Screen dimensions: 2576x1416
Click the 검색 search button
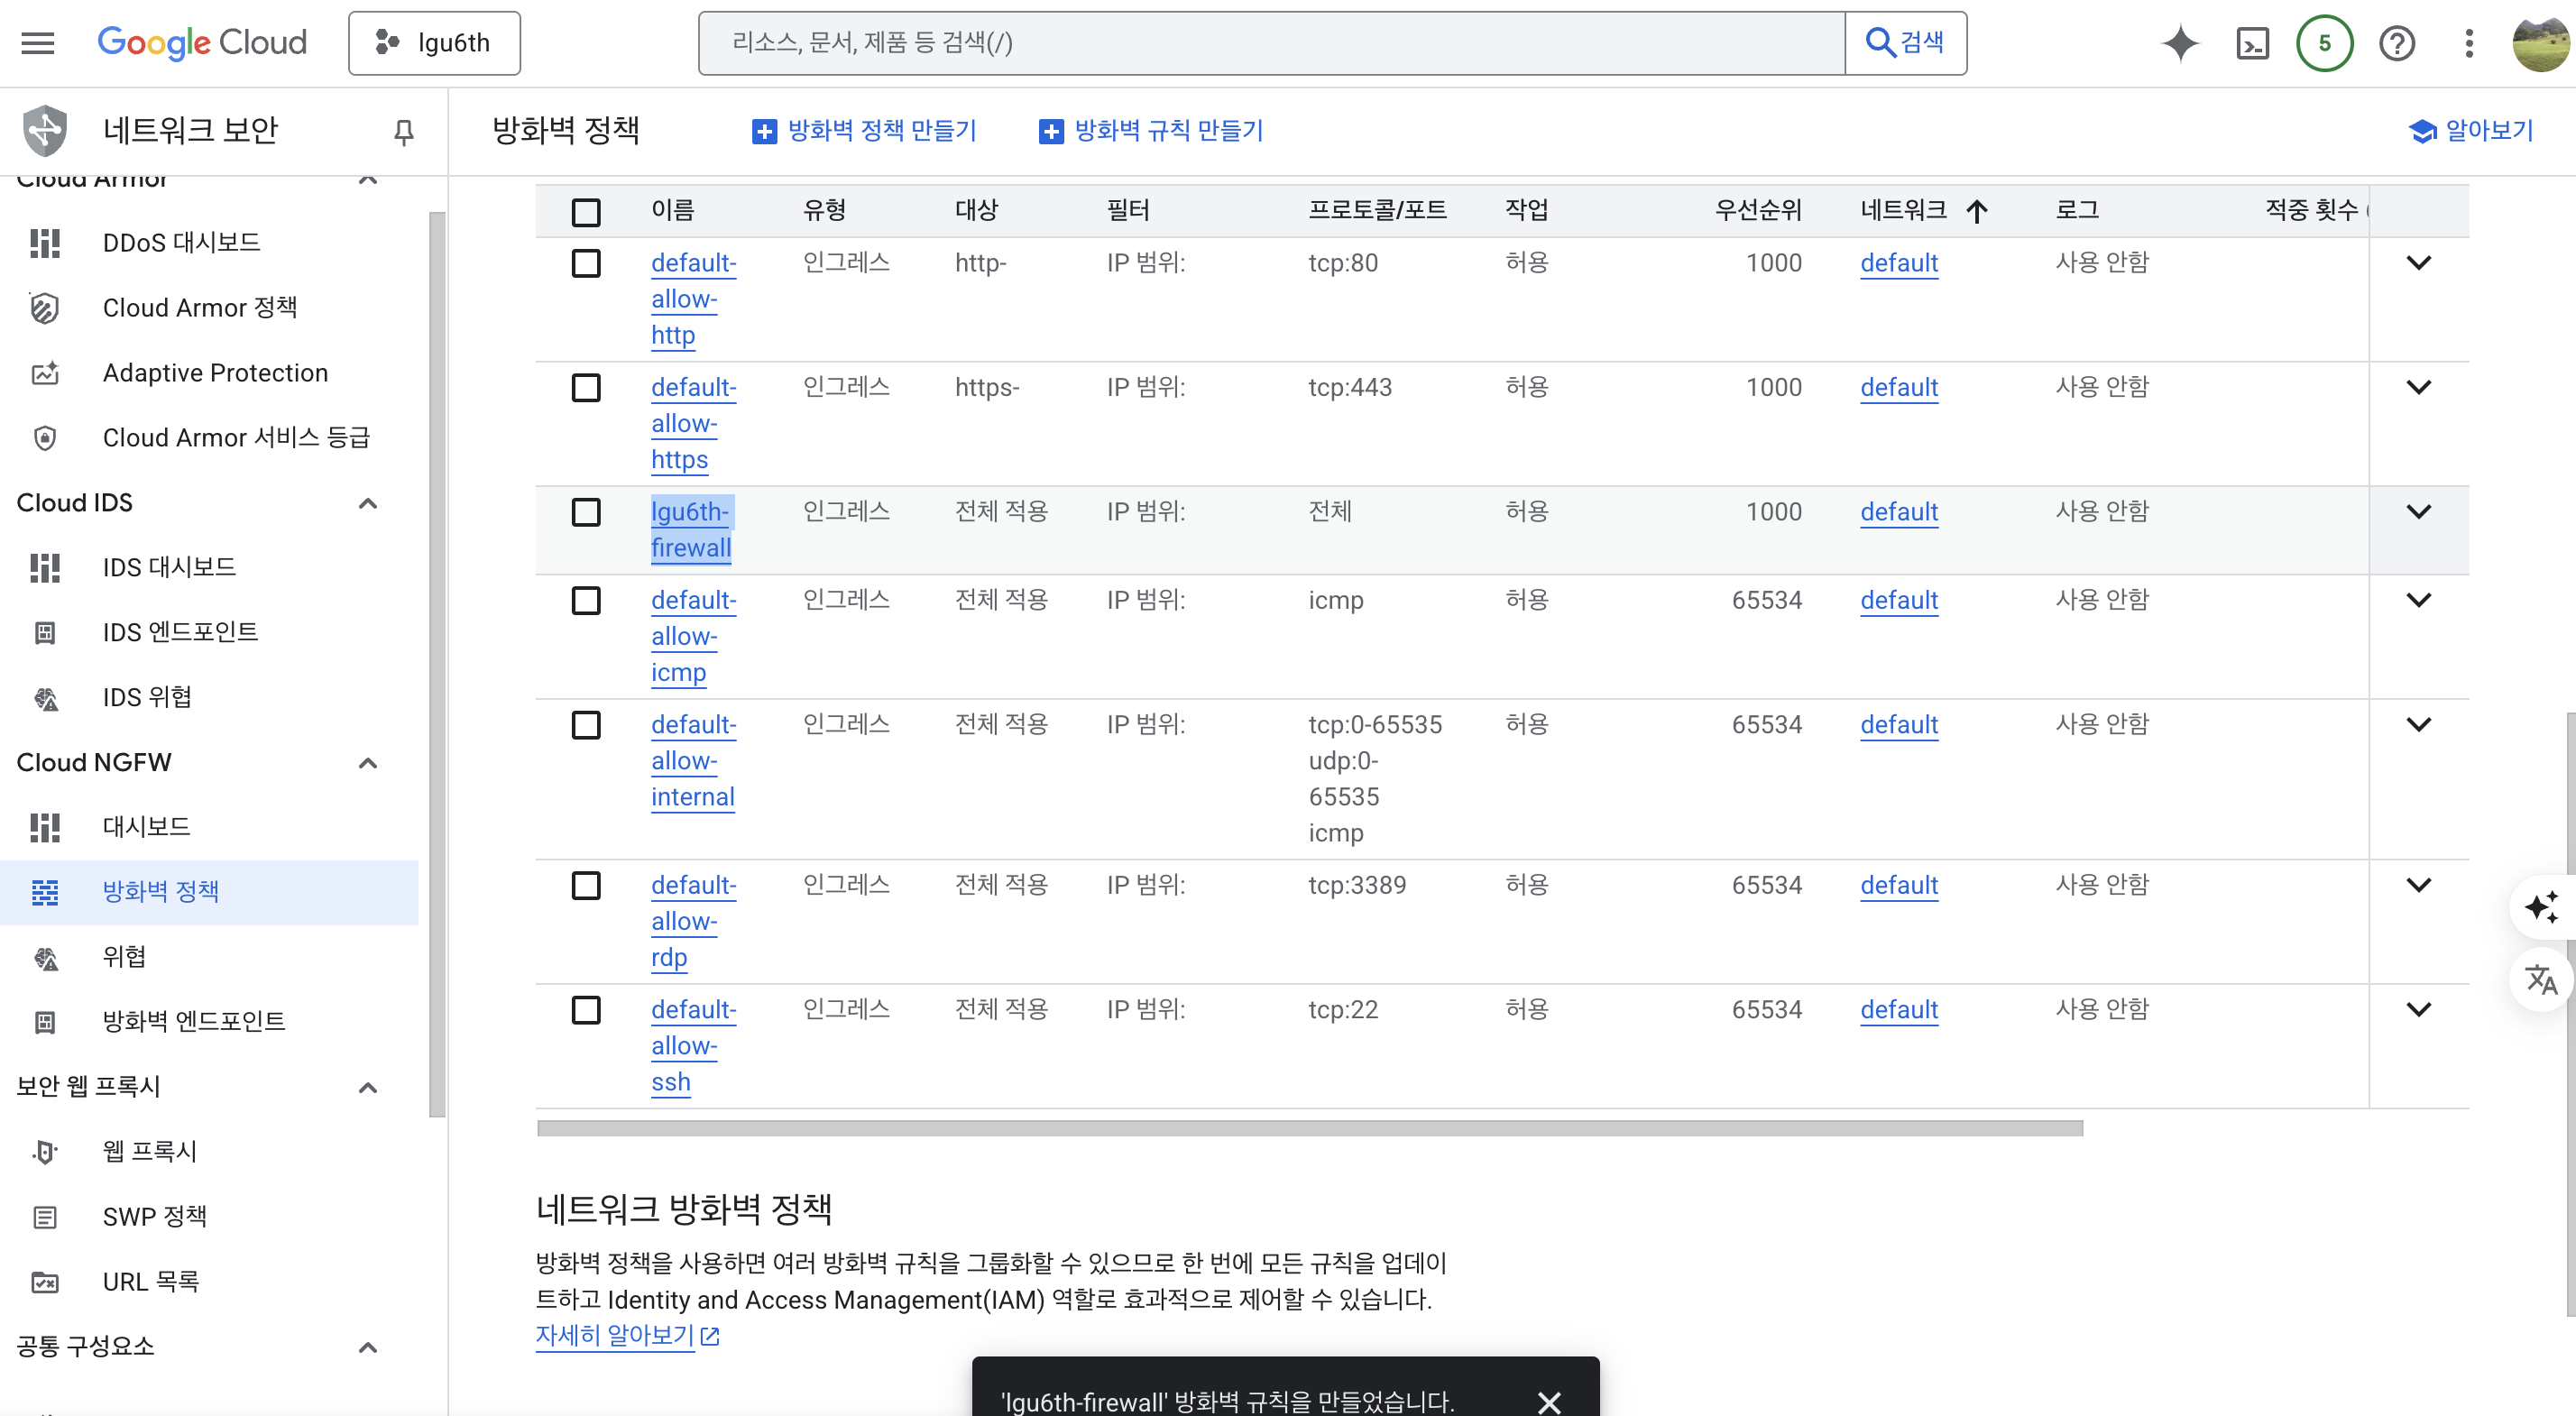[1905, 43]
